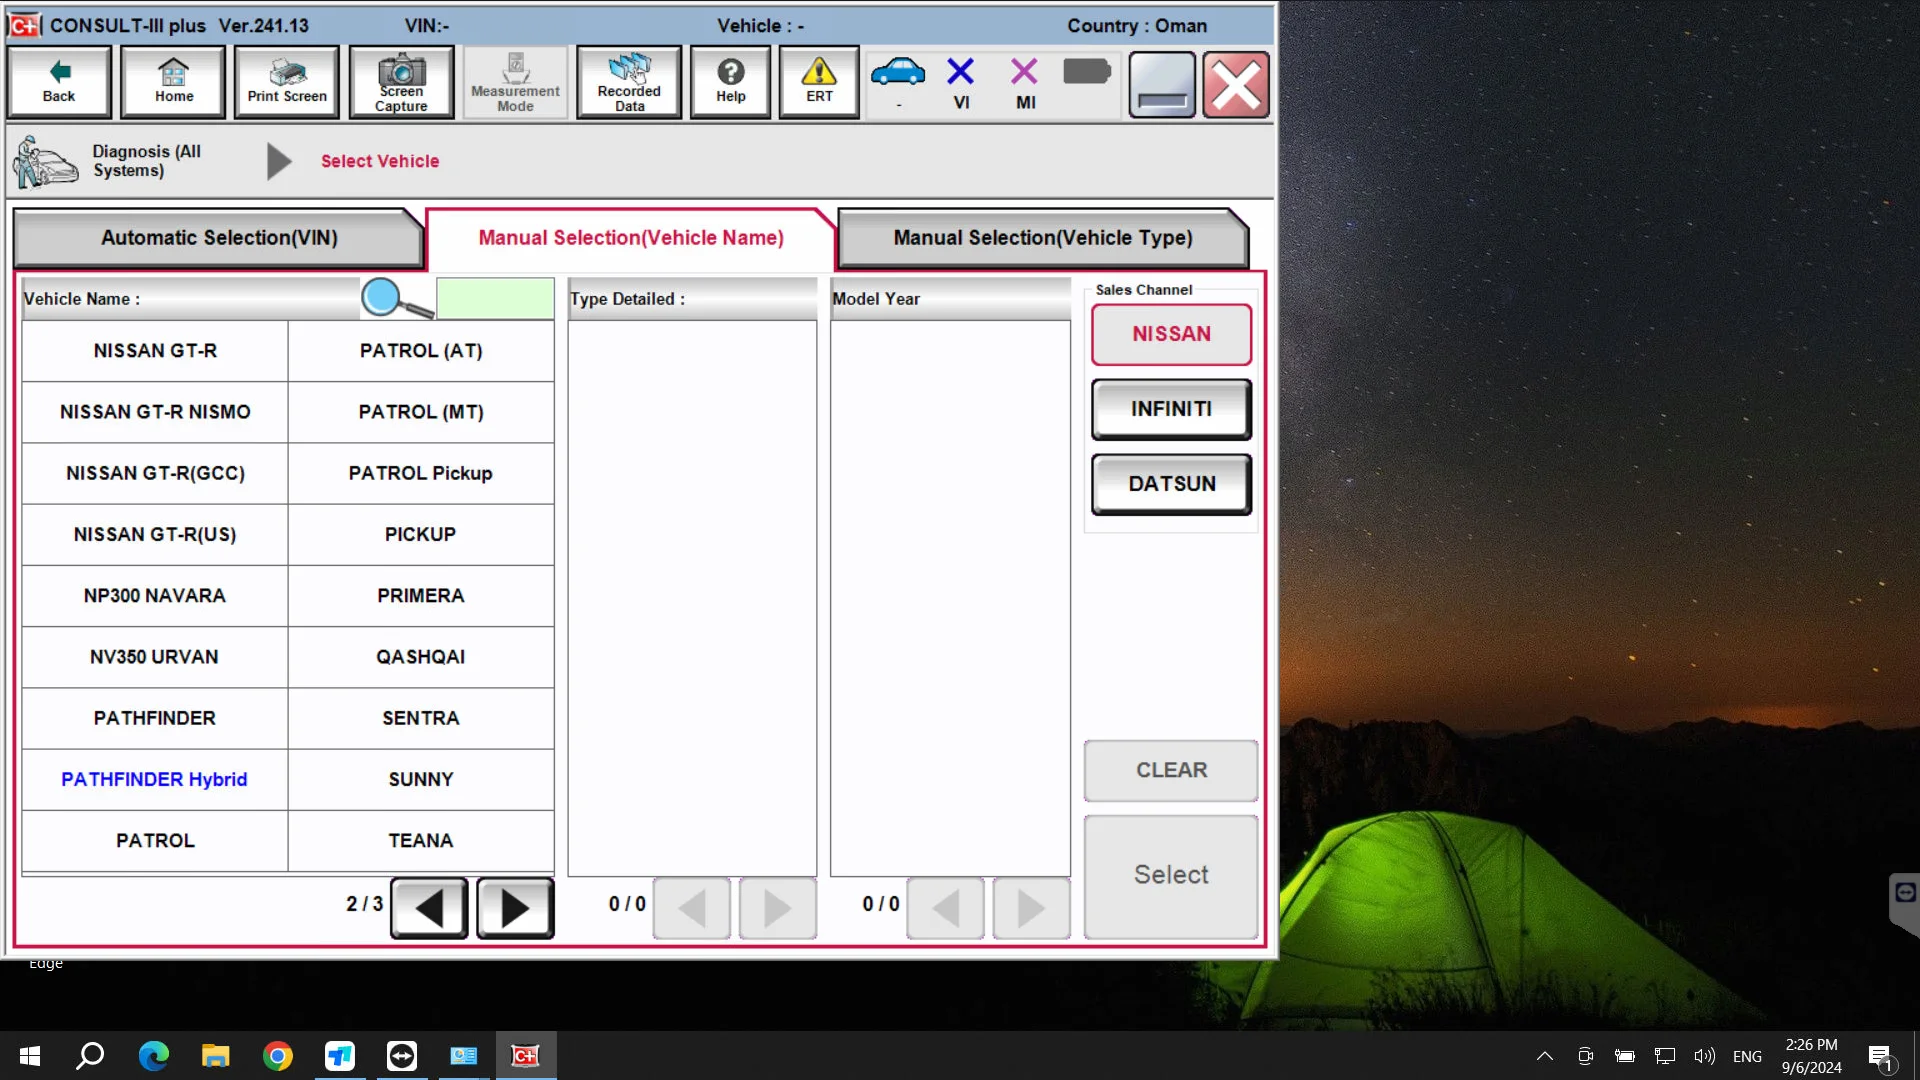Minimize CONSULT-III plus window button
This screenshot has height=1080, width=1920.
tap(1162, 85)
